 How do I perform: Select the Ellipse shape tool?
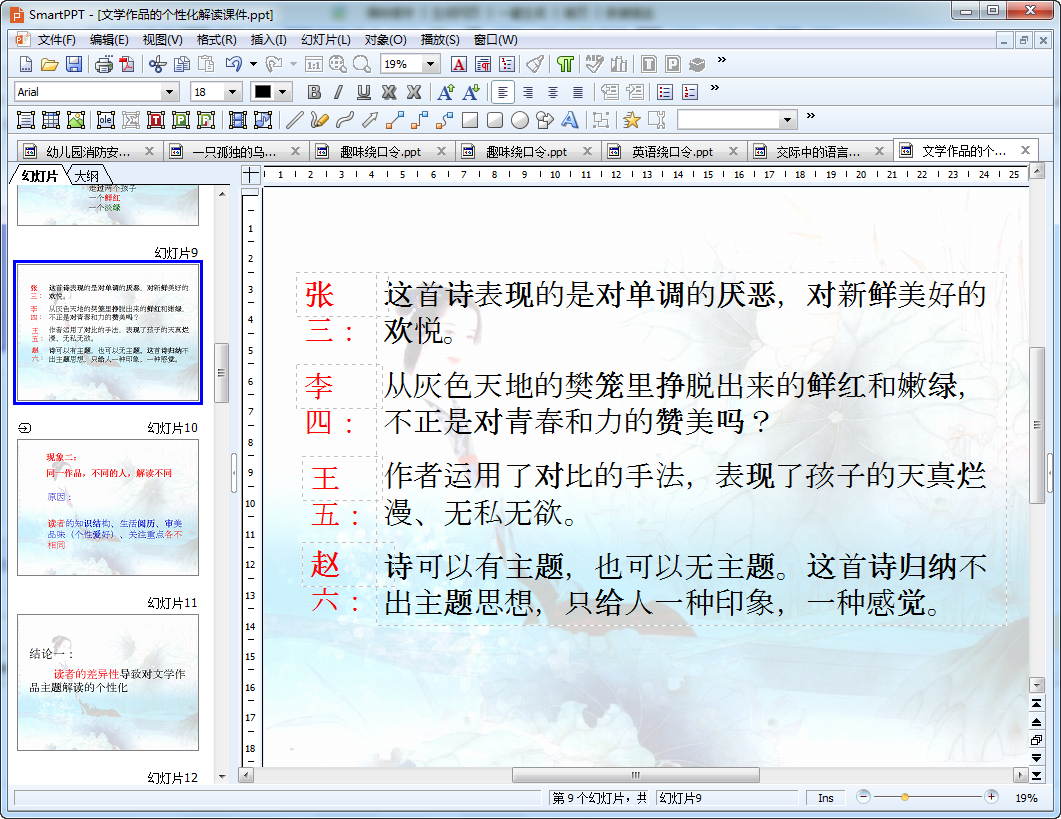(x=520, y=120)
